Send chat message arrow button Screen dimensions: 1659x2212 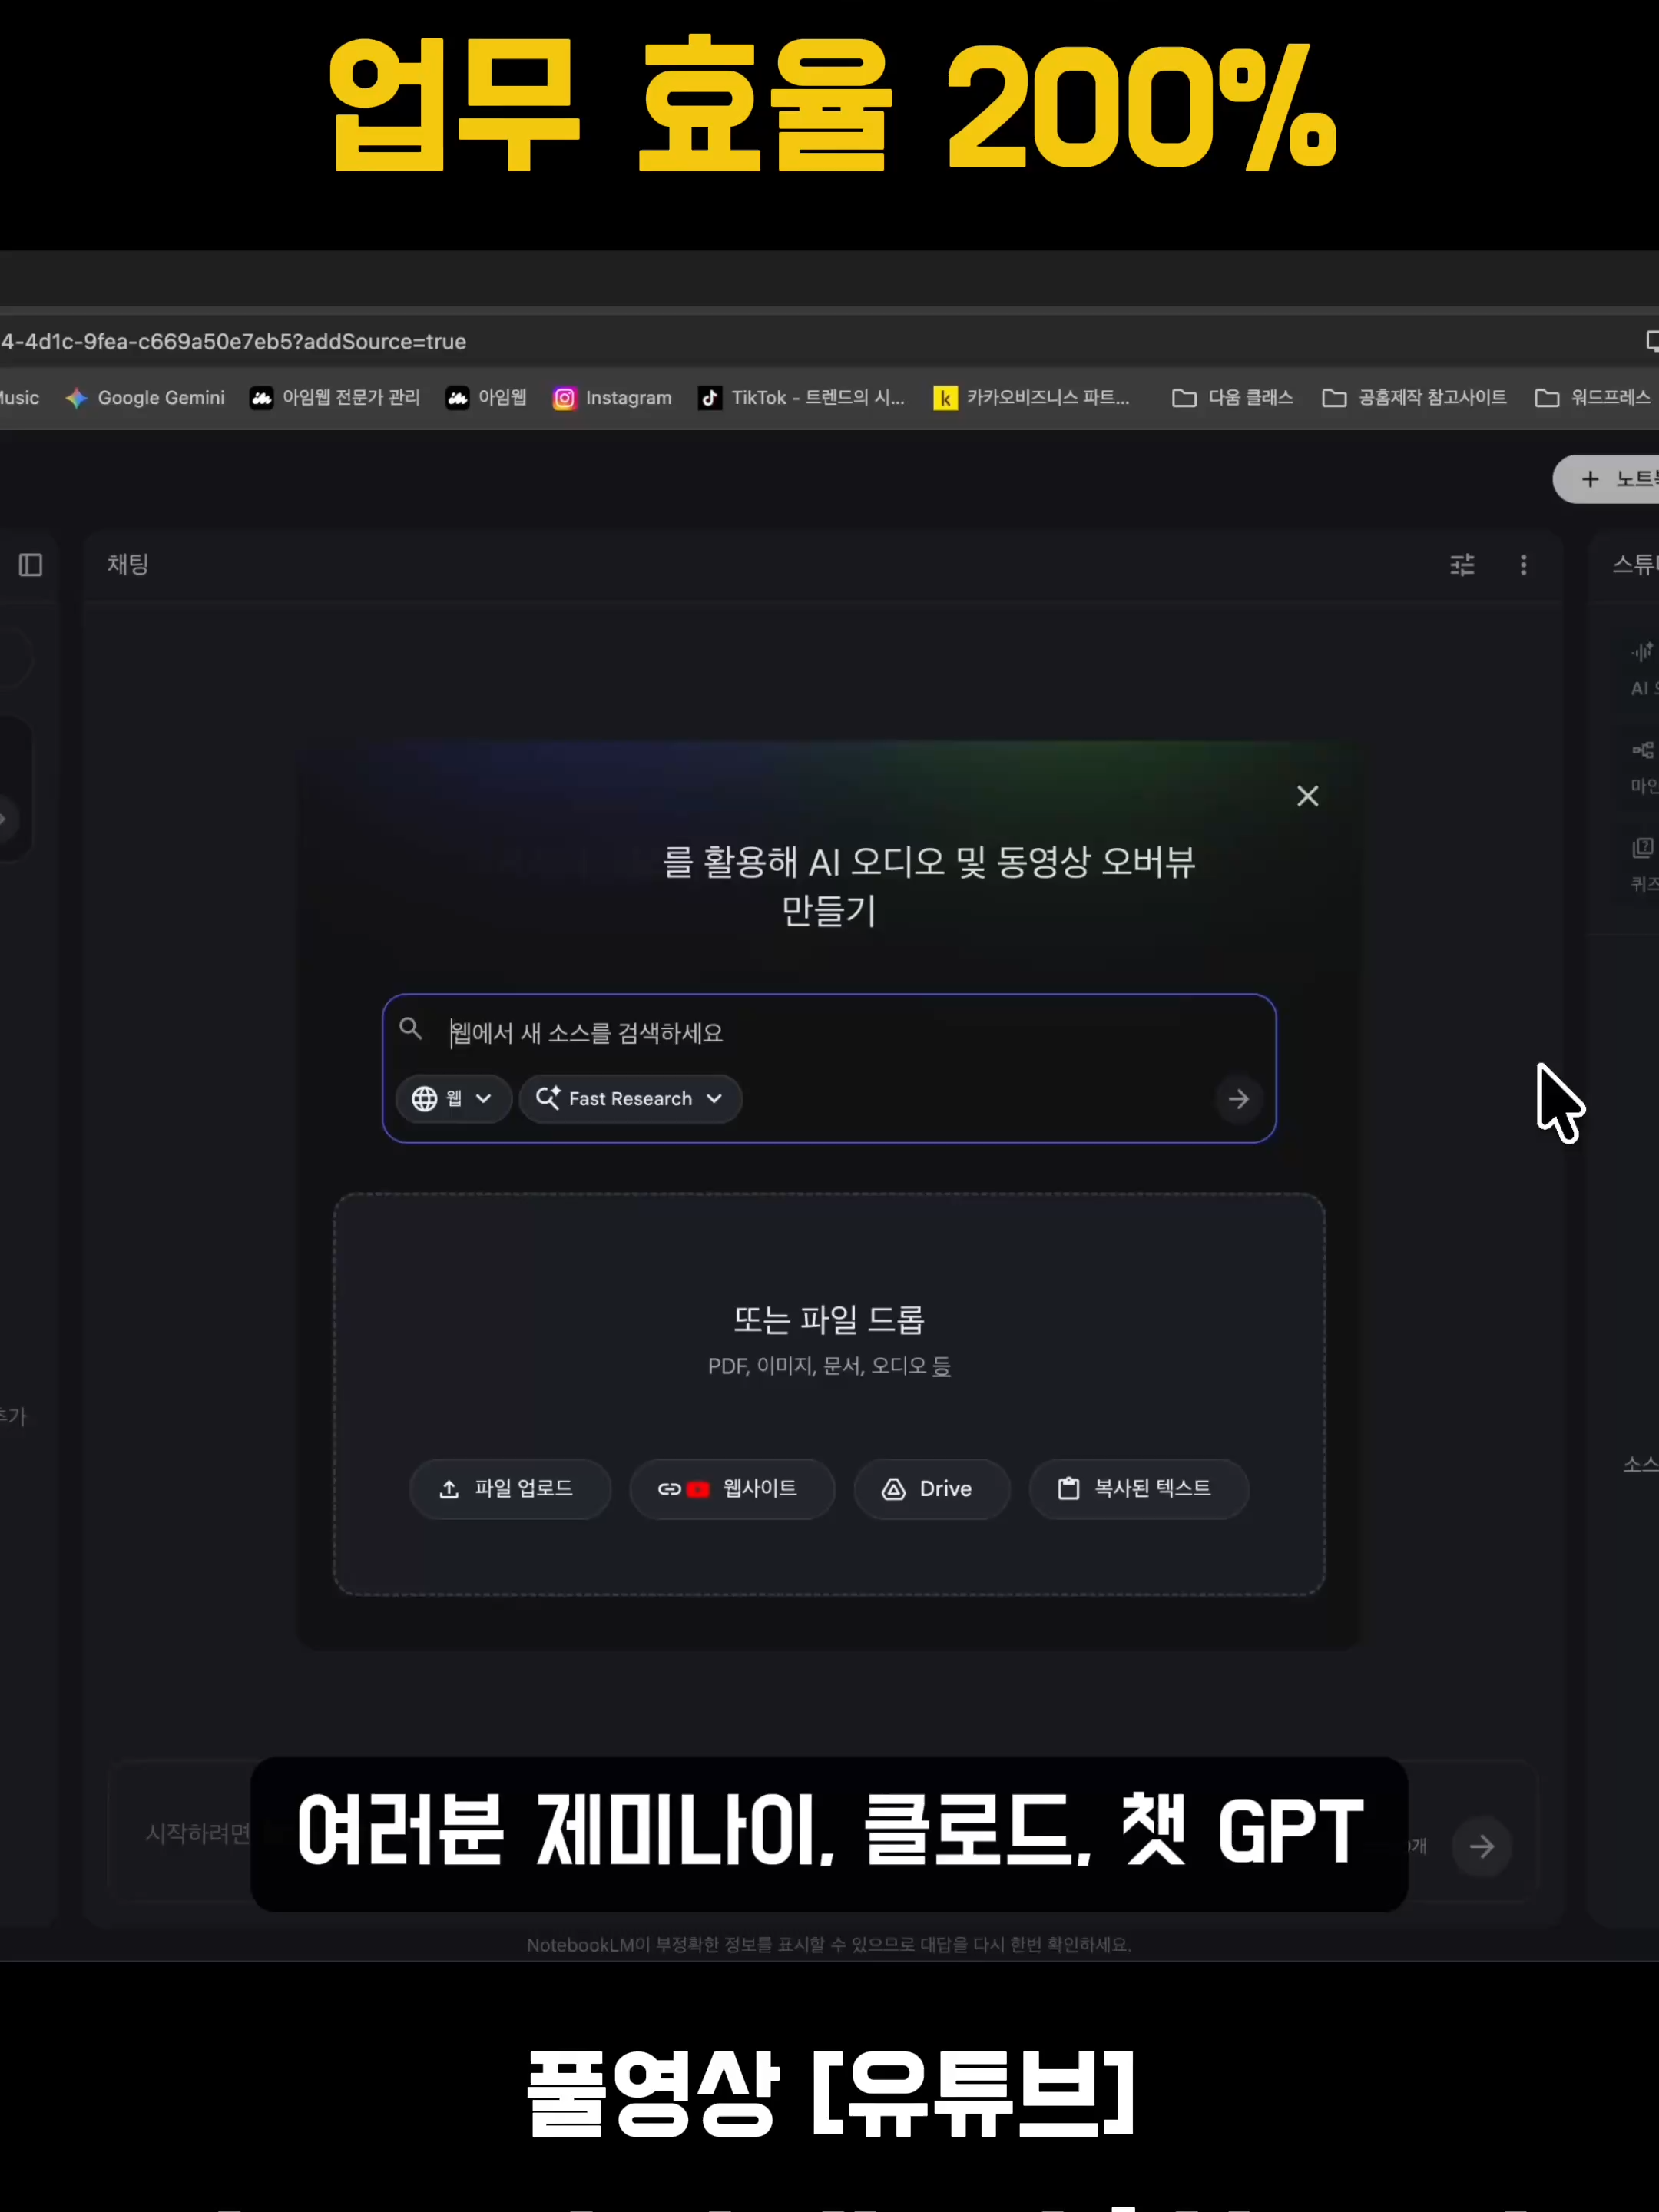(x=1481, y=1846)
